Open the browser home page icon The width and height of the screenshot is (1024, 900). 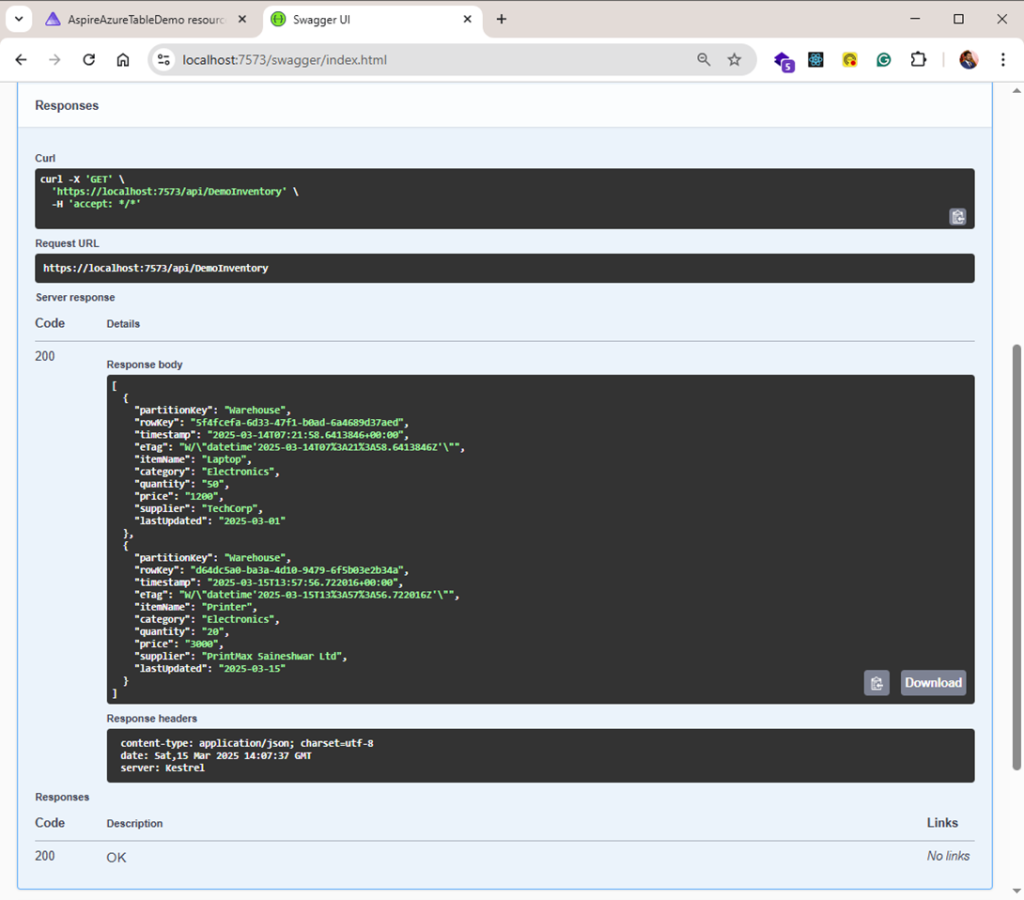122,59
